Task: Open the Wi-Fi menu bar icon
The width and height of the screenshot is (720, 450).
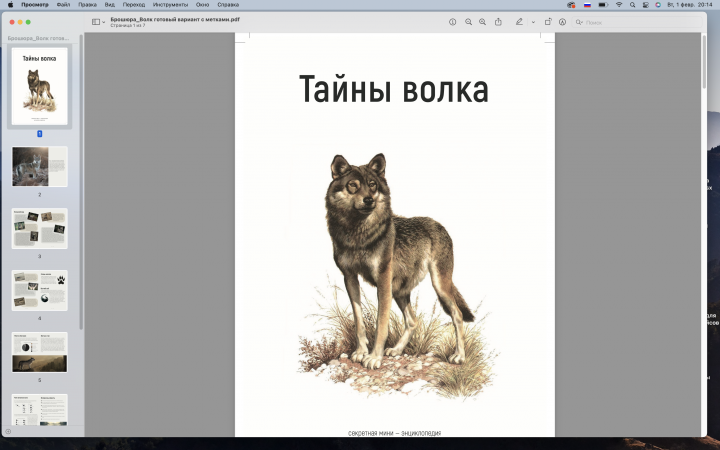Action: pos(619,5)
